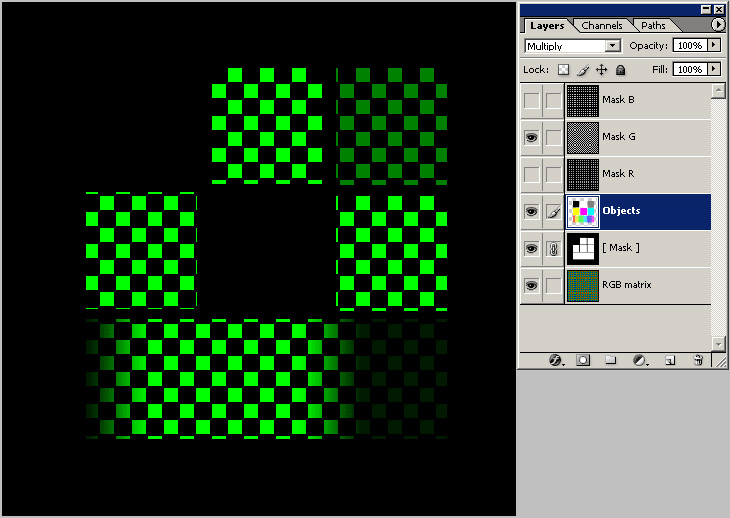Click the Opacity 100% value field

click(x=690, y=45)
